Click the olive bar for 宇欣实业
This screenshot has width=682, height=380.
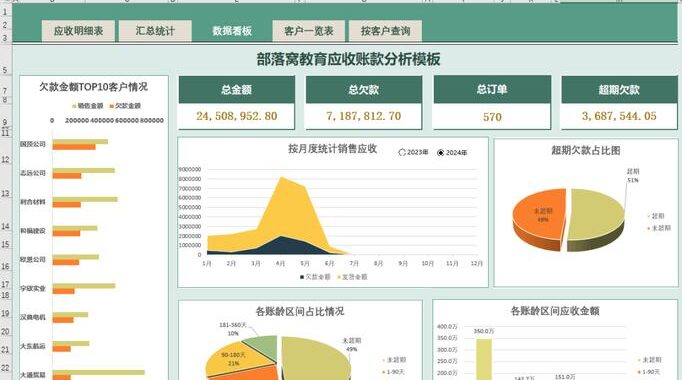coord(84,286)
